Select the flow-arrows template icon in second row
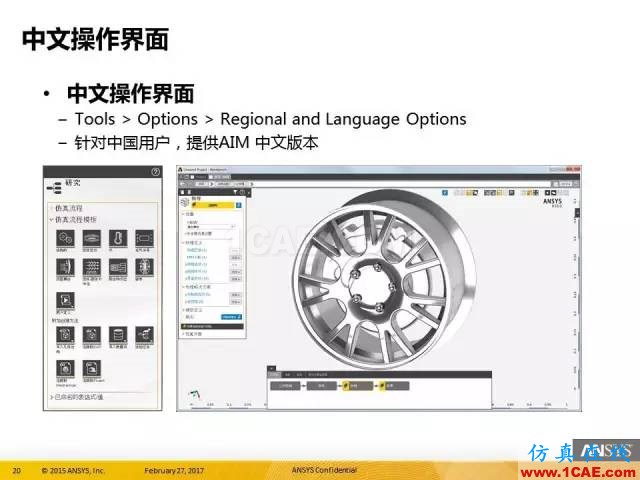The image size is (640, 480). (x=91, y=267)
